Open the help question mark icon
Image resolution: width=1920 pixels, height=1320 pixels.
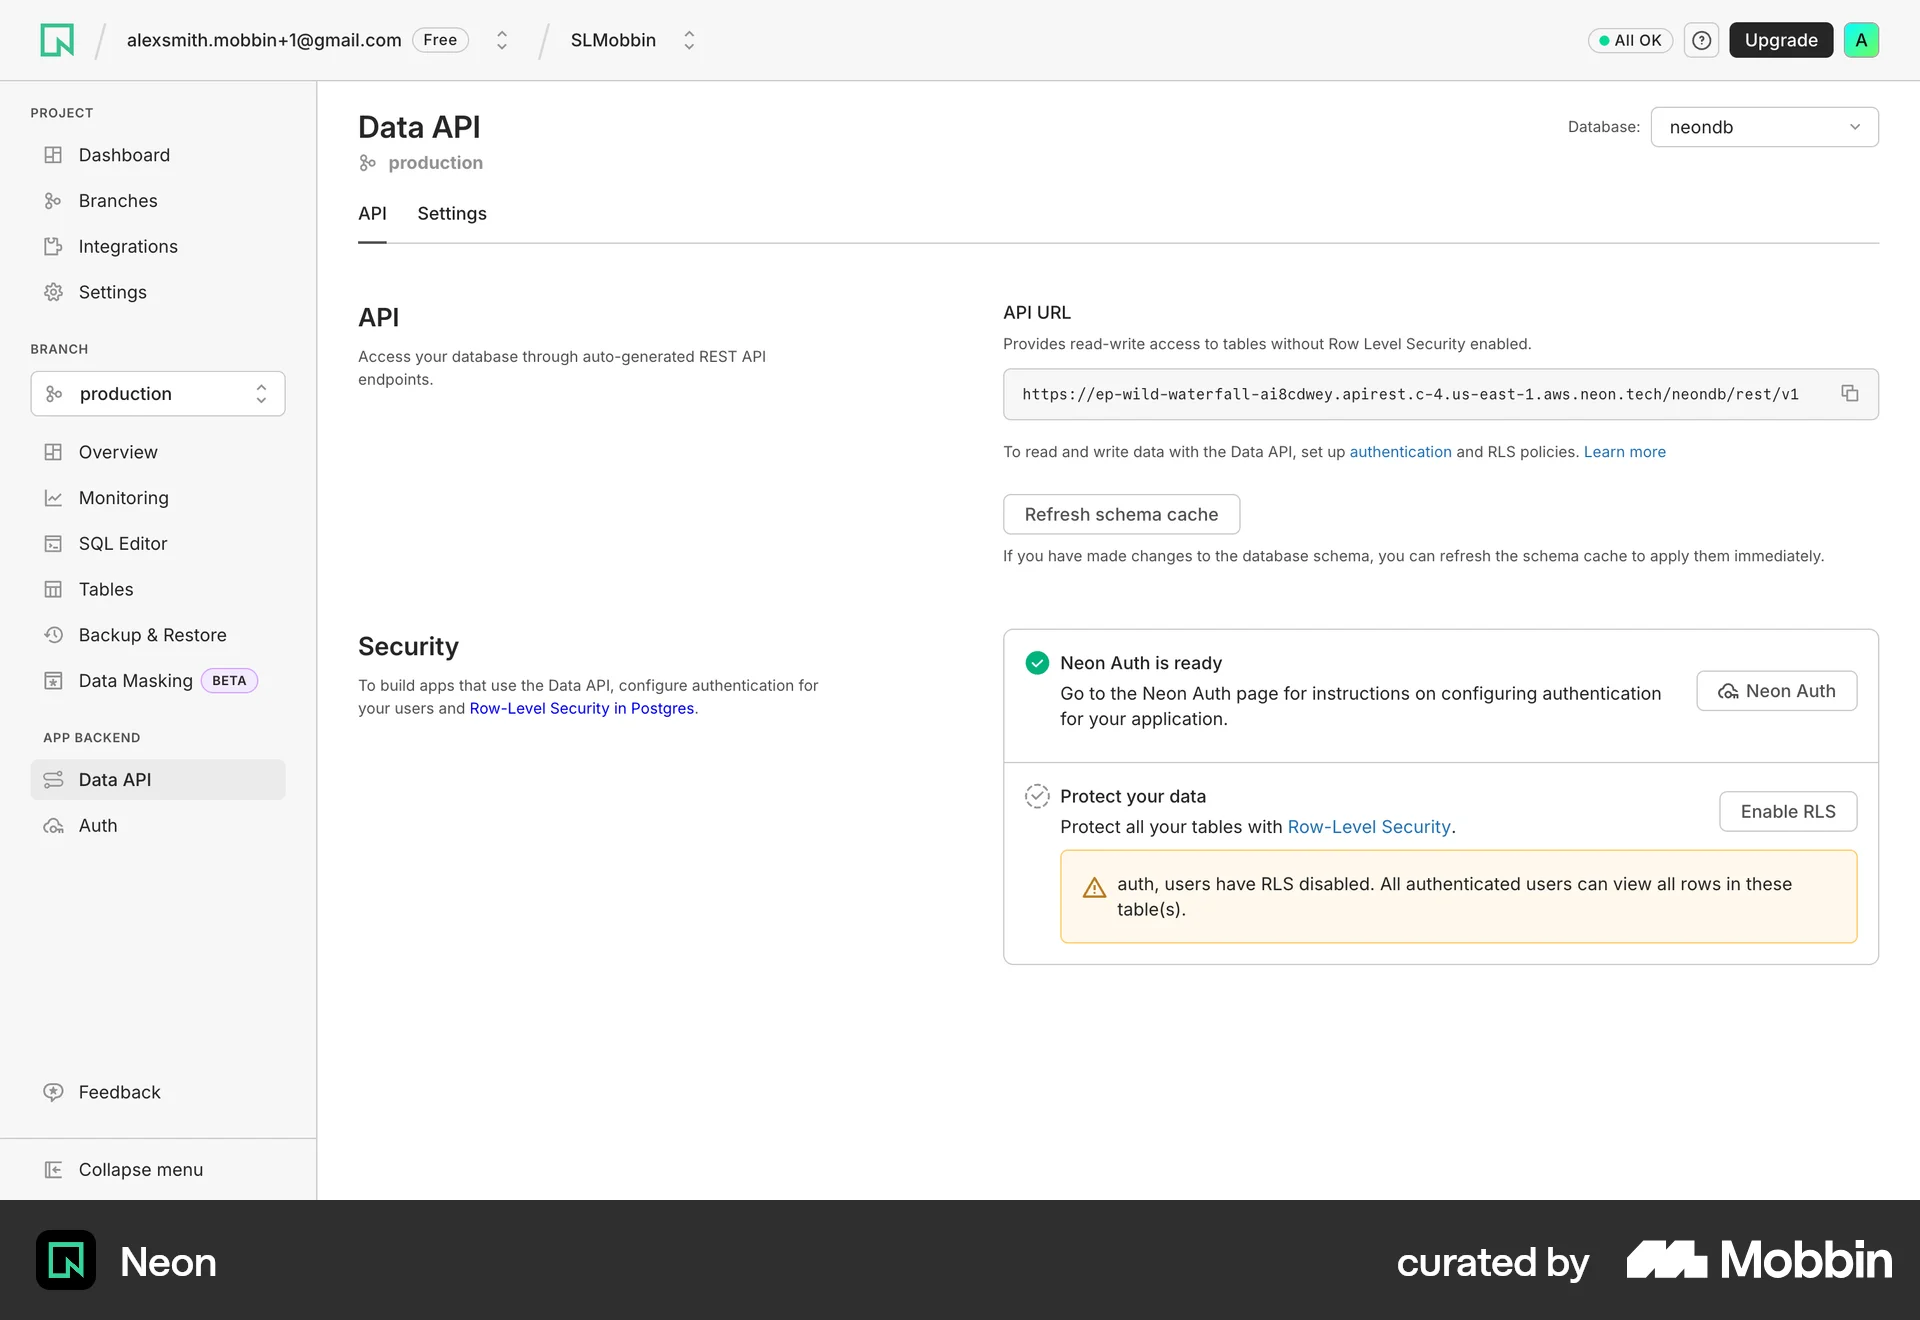coord(1701,40)
